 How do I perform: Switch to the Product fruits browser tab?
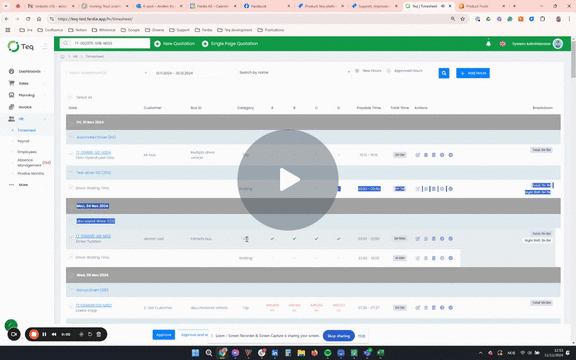(x=481, y=6)
